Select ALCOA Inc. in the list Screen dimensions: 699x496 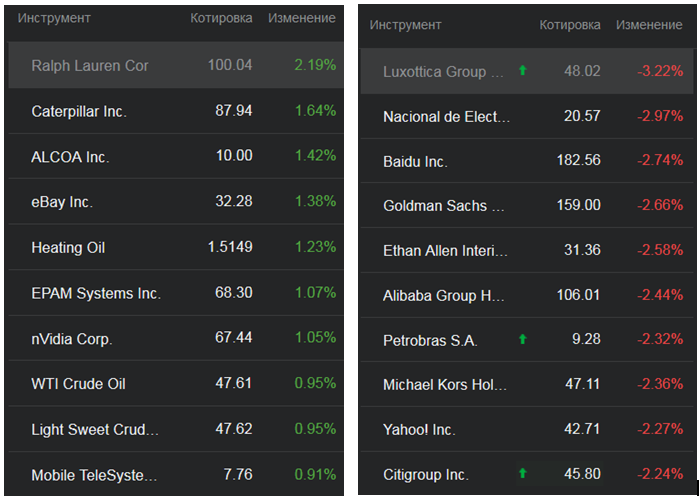pyautogui.click(x=70, y=157)
